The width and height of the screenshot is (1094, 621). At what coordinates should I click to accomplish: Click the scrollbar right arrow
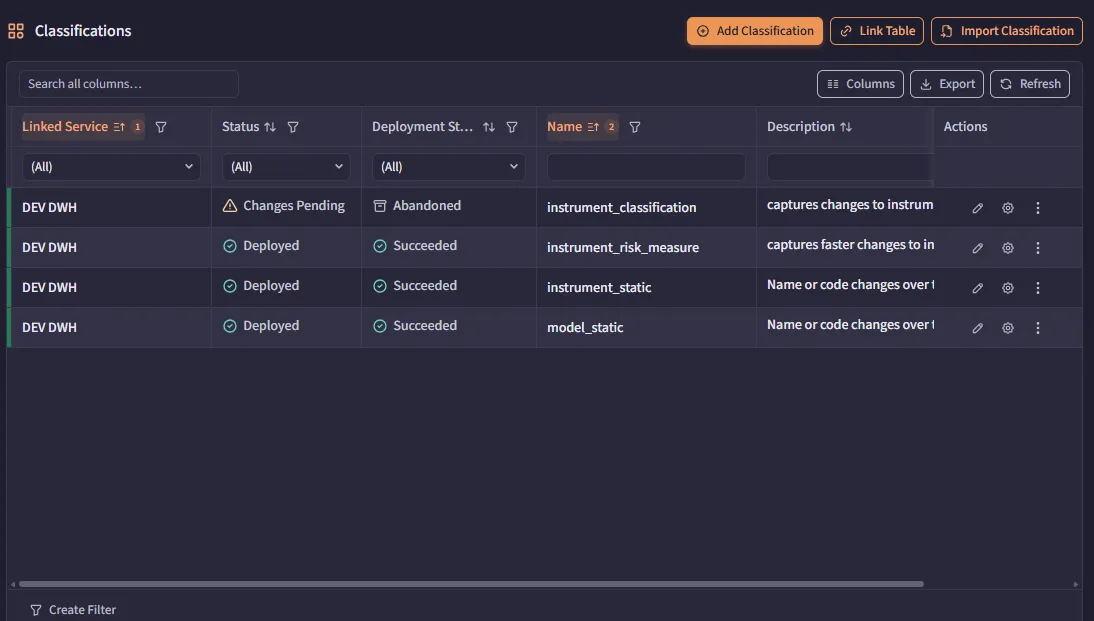(x=1075, y=584)
